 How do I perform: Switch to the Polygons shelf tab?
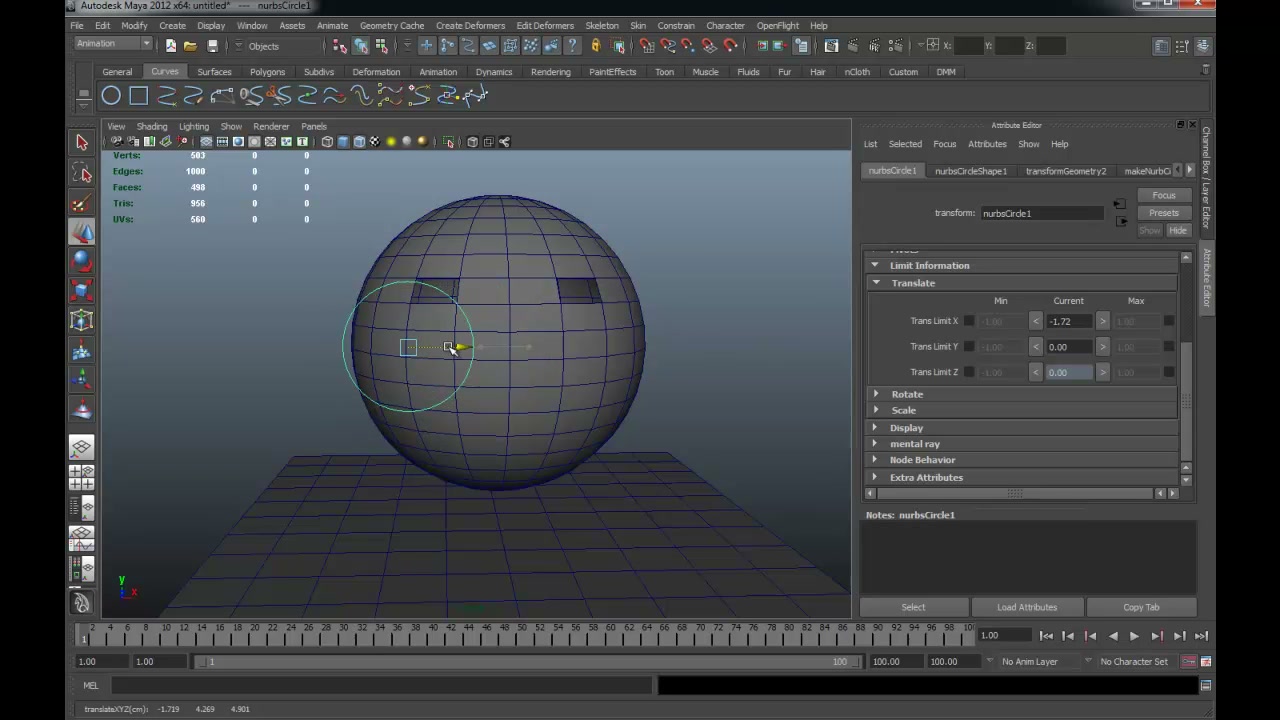coord(267,72)
